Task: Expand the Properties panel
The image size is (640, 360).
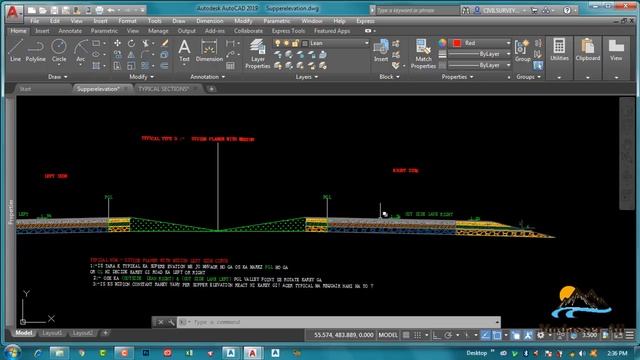Action: coord(457,77)
